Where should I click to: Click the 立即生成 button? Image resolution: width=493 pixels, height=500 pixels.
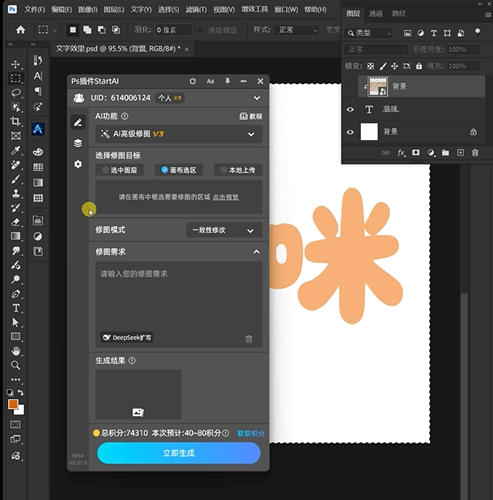[x=179, y=453]
